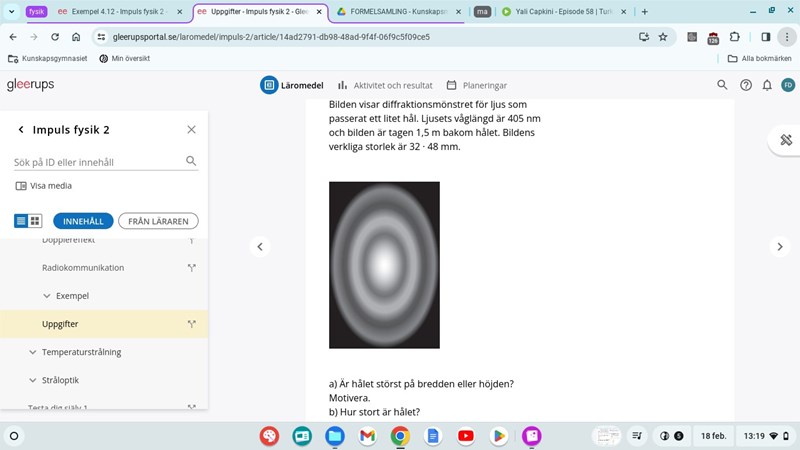Click the FD user avatar
Screen dimensions: 800x450
pos(787,85)
